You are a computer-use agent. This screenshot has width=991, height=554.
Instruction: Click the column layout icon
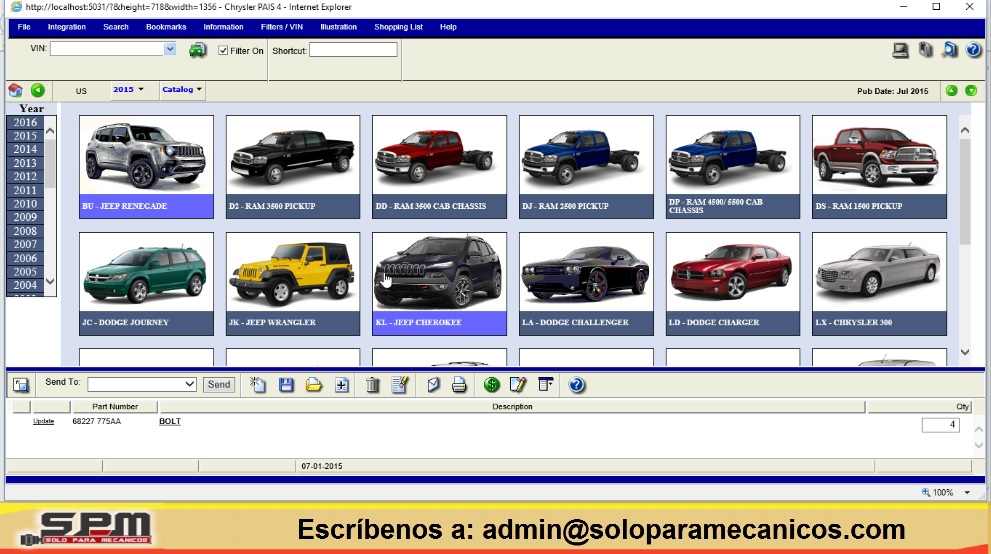pos(546,385)
